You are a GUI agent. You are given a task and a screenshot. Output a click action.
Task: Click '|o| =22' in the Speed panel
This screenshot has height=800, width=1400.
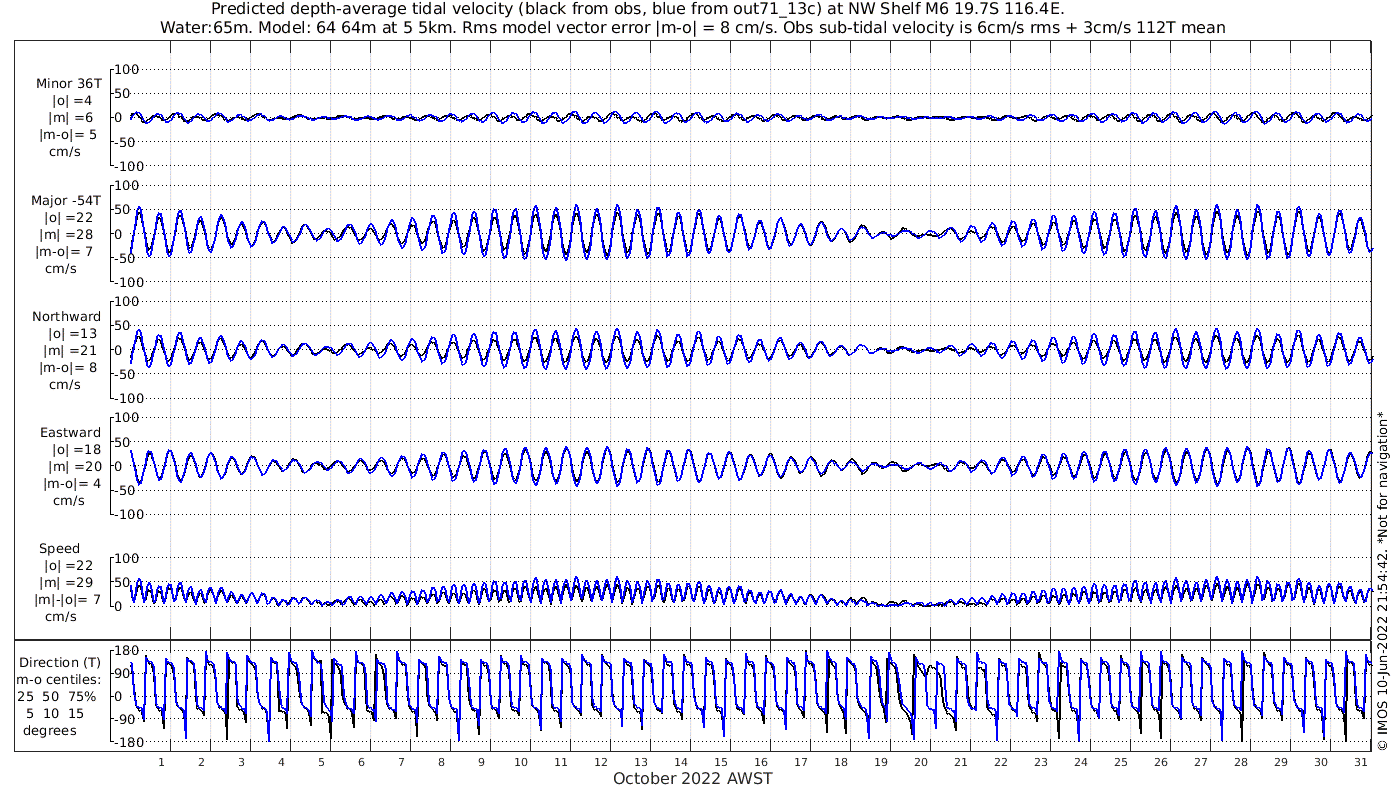pos(68,566)
